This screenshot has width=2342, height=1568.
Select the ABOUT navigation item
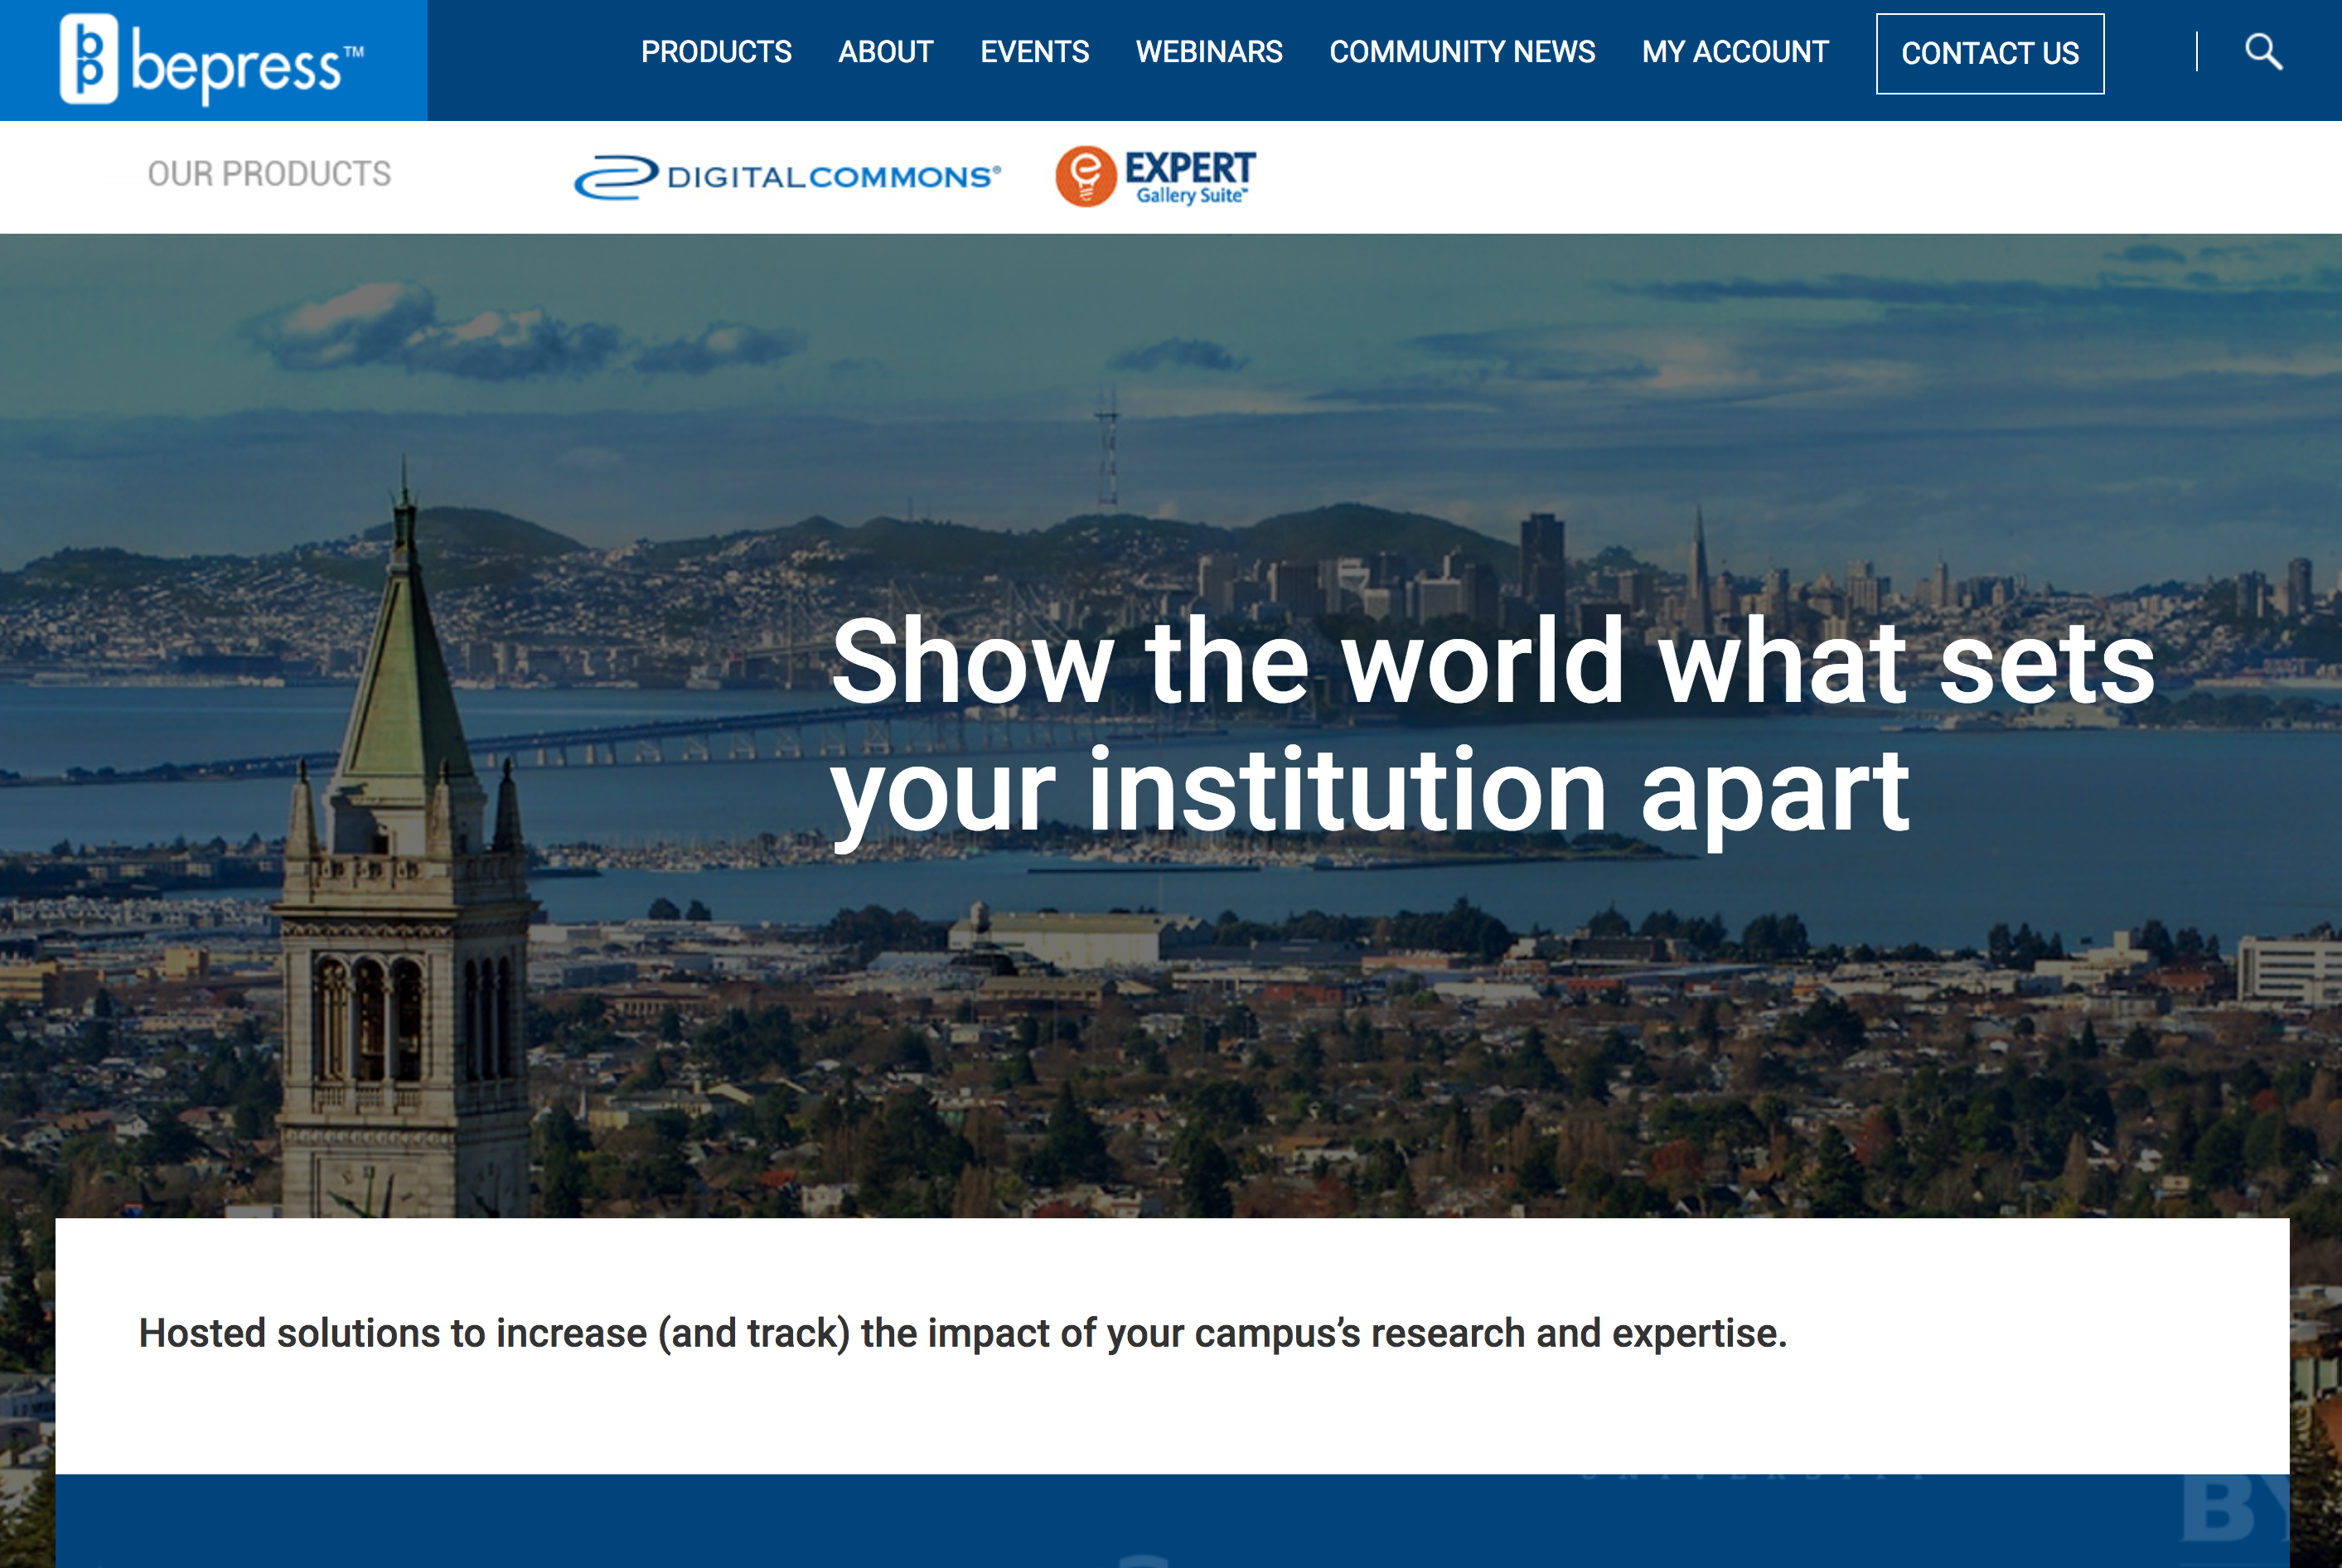click(x=886, y=52)
